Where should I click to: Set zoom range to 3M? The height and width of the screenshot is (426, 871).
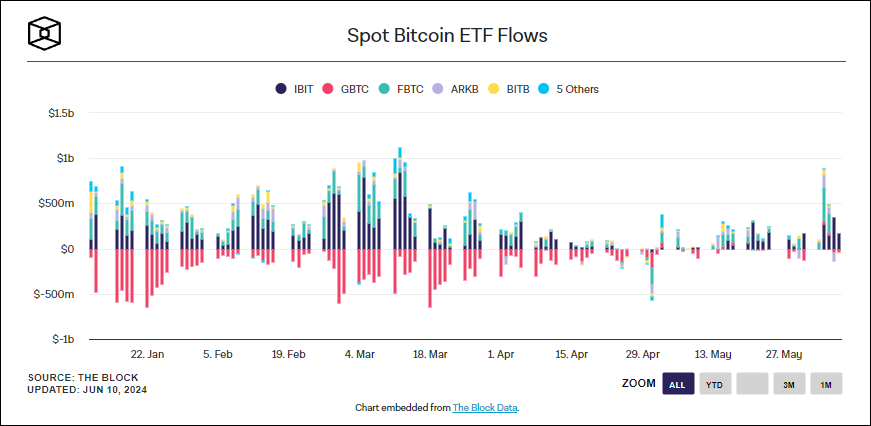tap(789, 384)
